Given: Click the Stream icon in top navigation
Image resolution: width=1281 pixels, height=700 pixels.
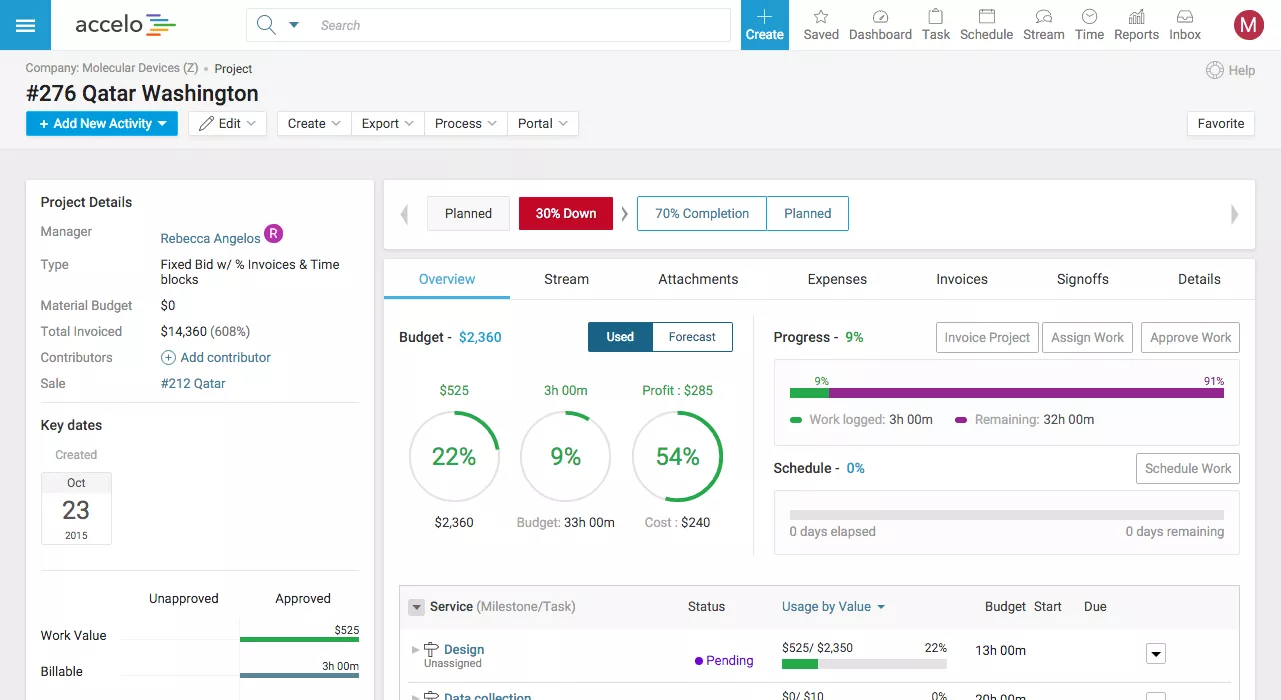Looking at the screenshot, I should click(x=1043, y=24).
